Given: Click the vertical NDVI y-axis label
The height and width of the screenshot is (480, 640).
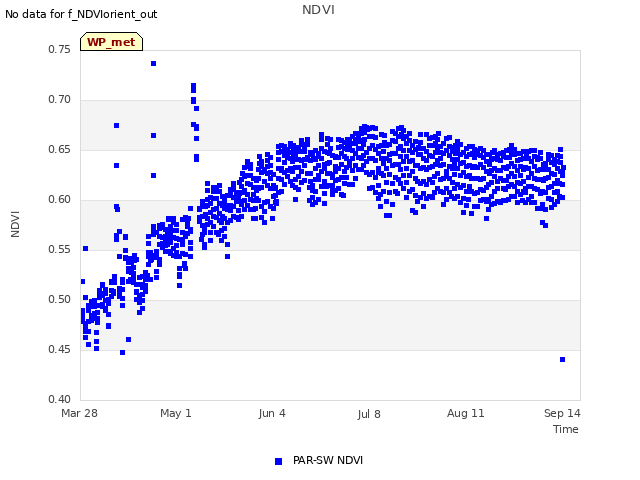Looking at the screenshot, I should point(15,224).
